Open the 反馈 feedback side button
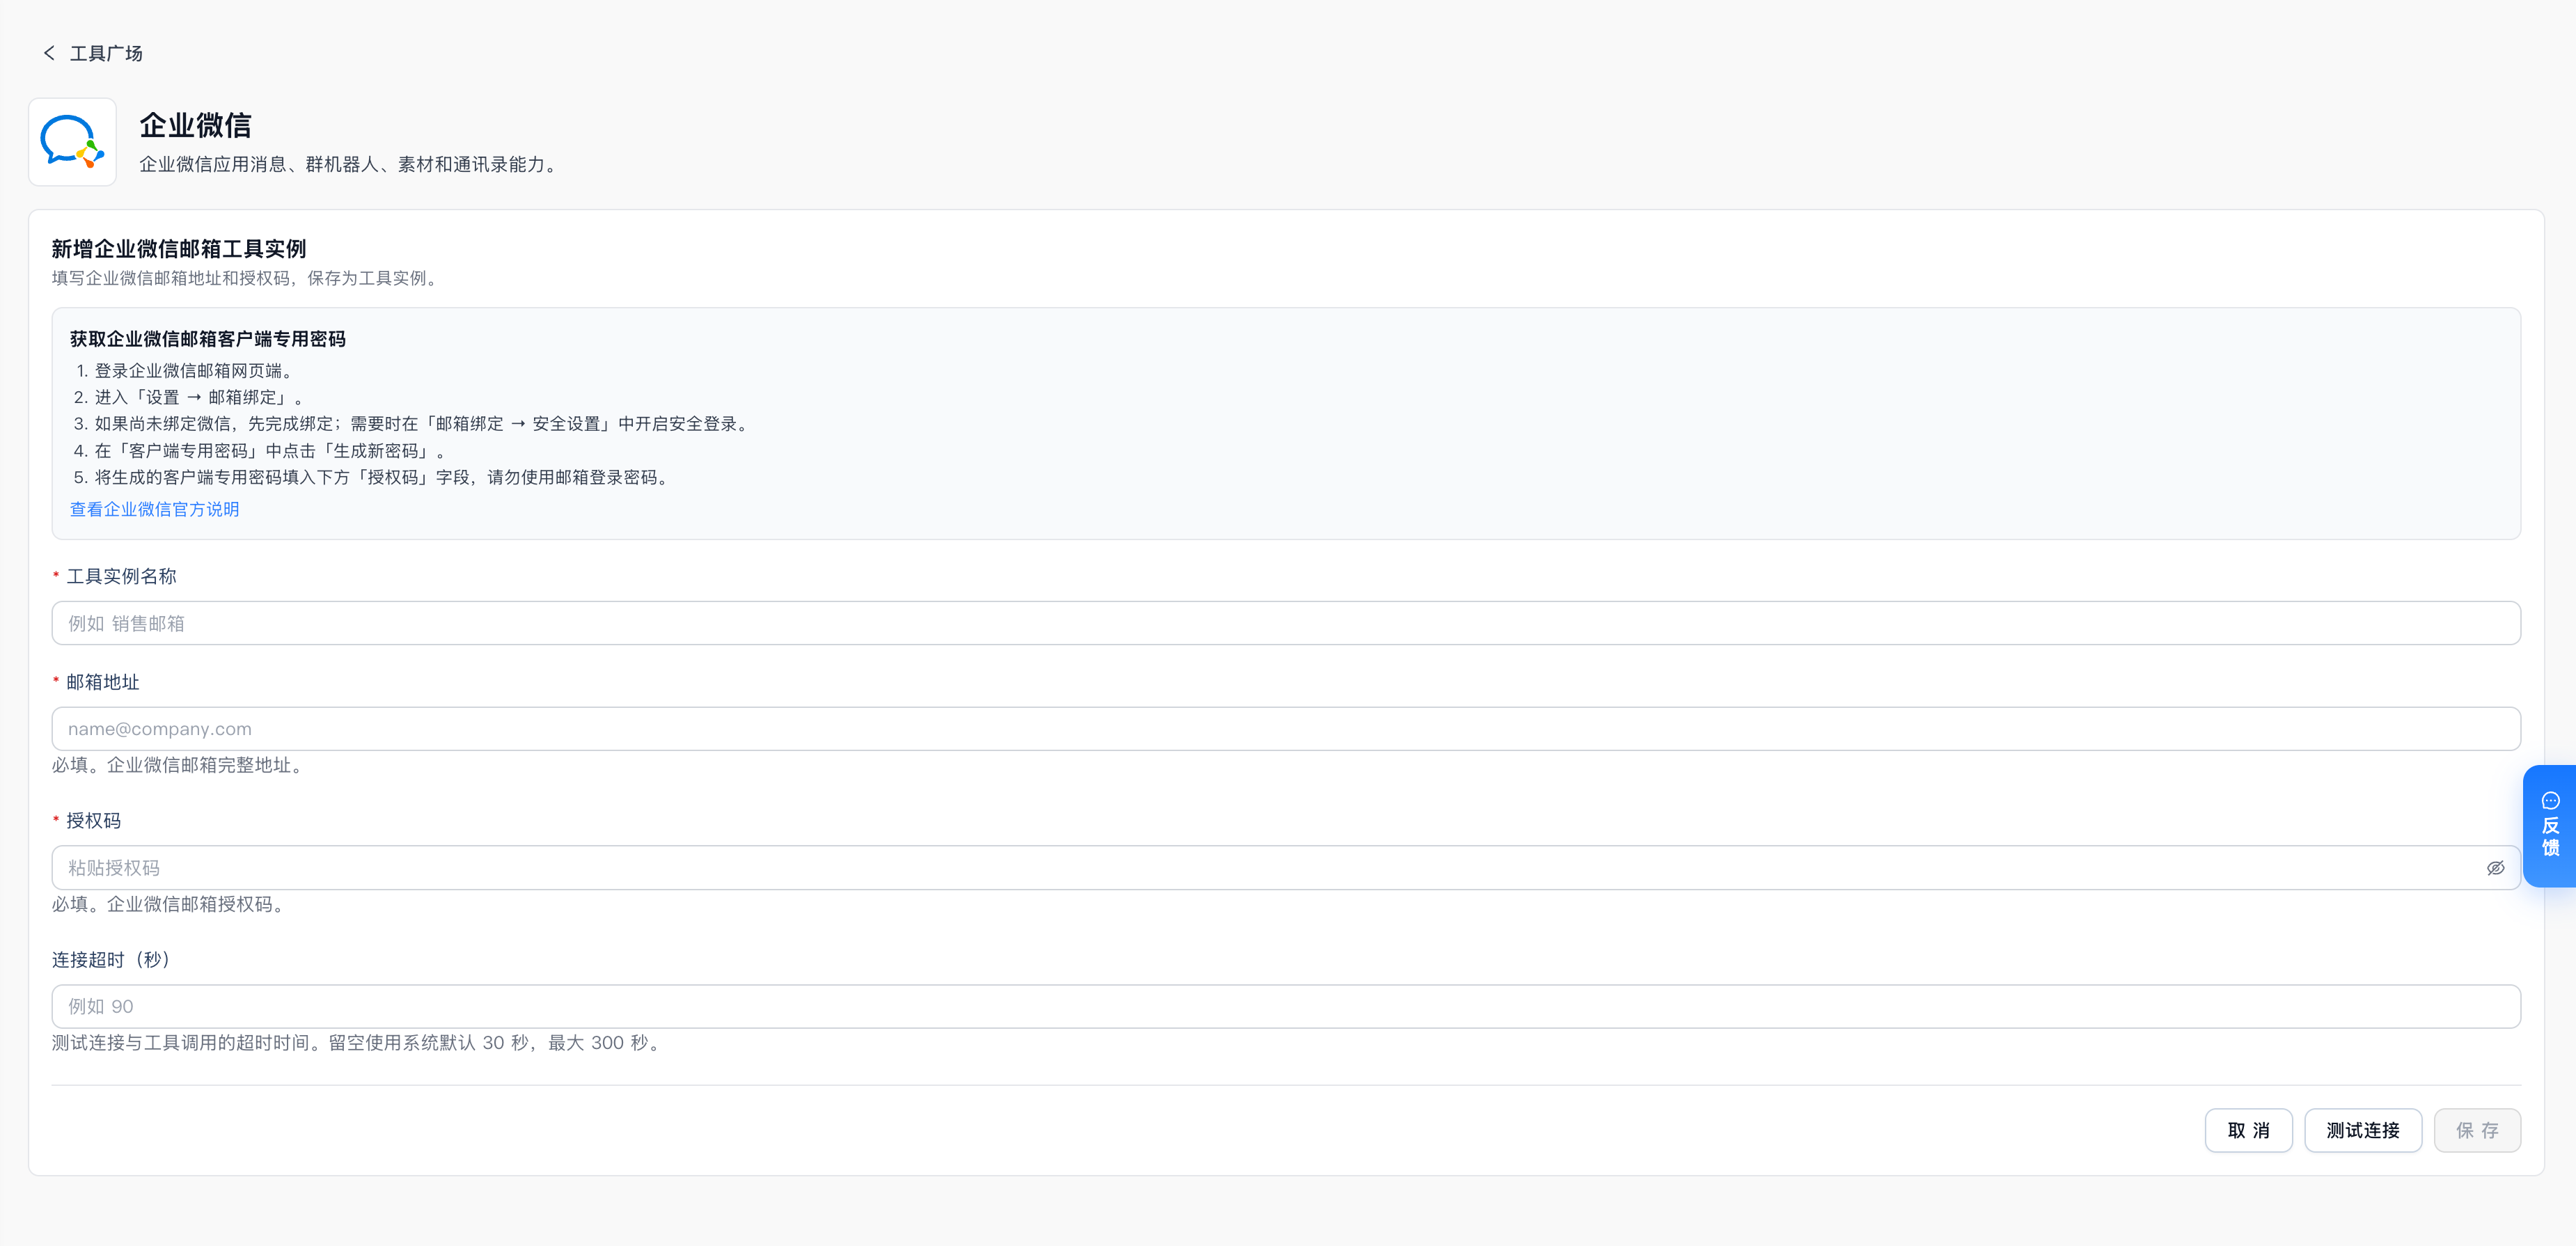 coord(2550,825)
